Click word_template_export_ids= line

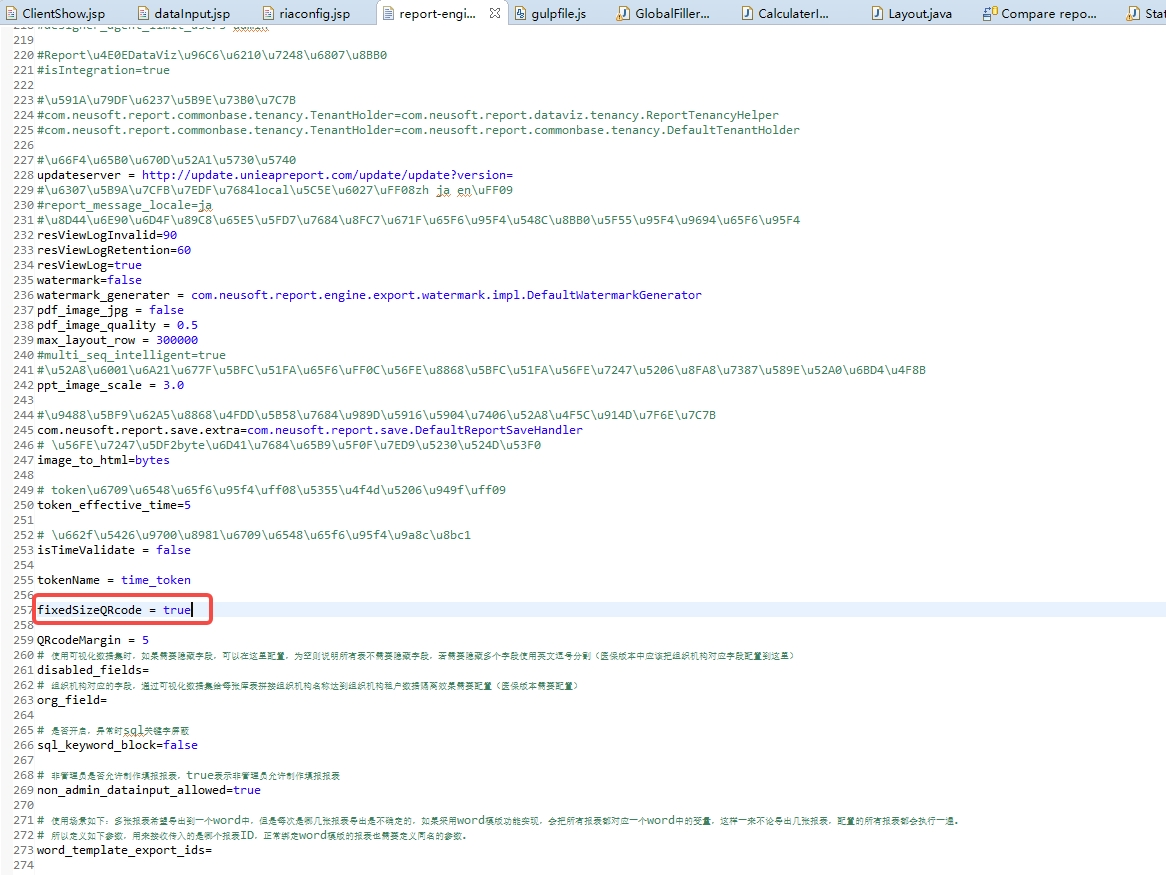click(x=124, y=850)
